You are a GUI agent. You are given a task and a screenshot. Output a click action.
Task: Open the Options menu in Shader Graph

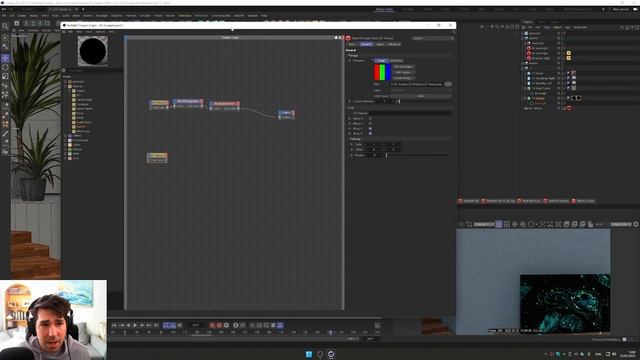coord(100,31)
